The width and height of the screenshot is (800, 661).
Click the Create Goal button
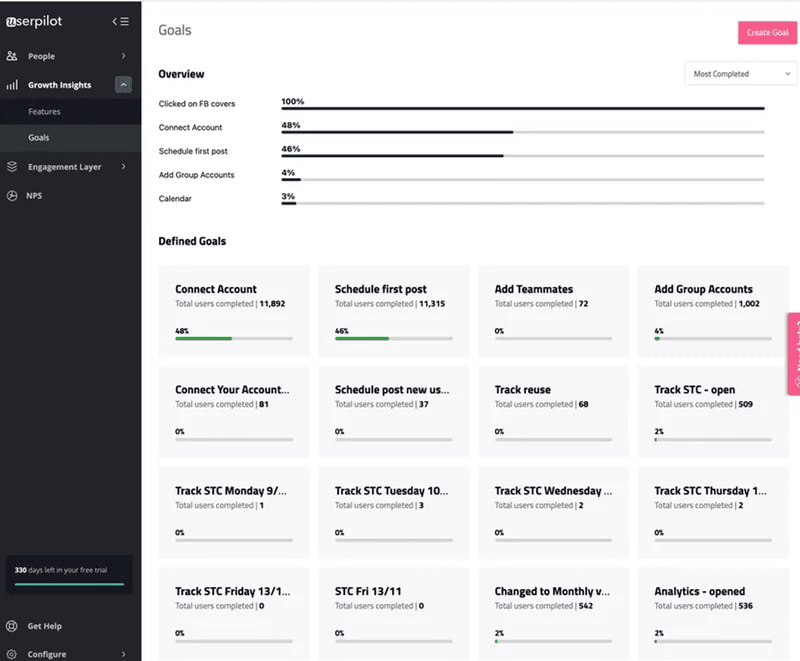(767, 32)
